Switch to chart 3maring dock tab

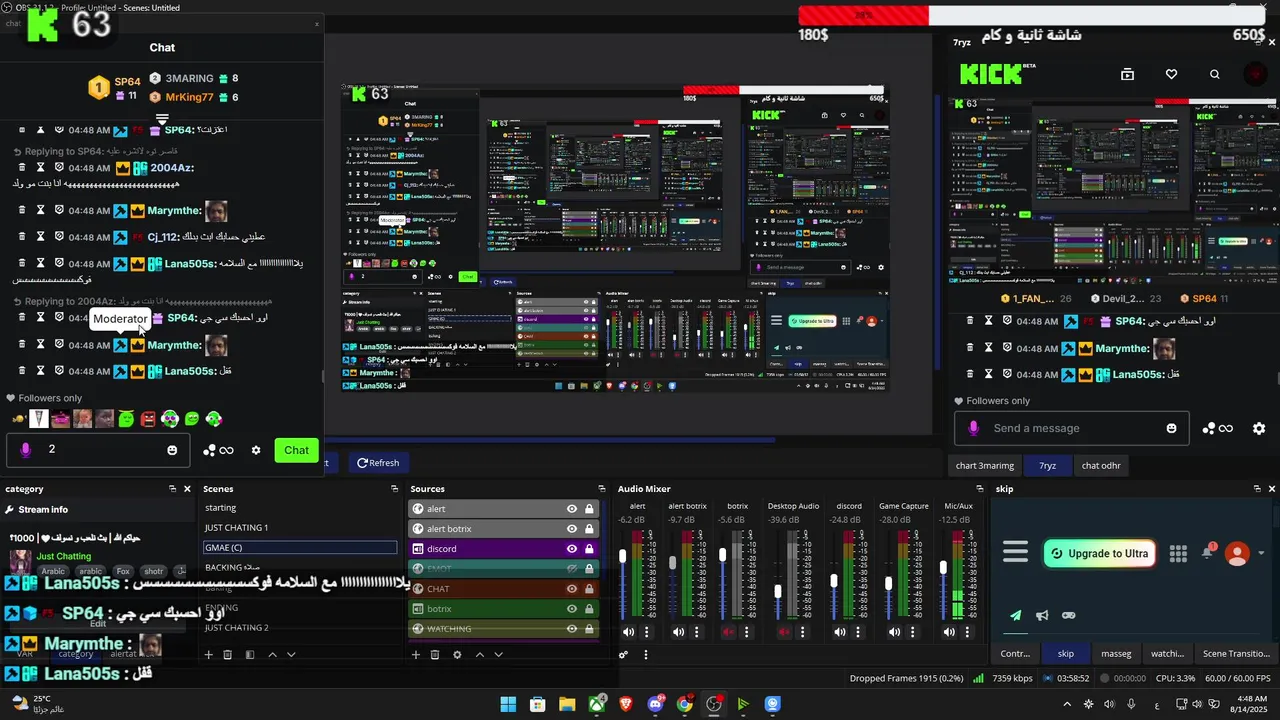984,465
